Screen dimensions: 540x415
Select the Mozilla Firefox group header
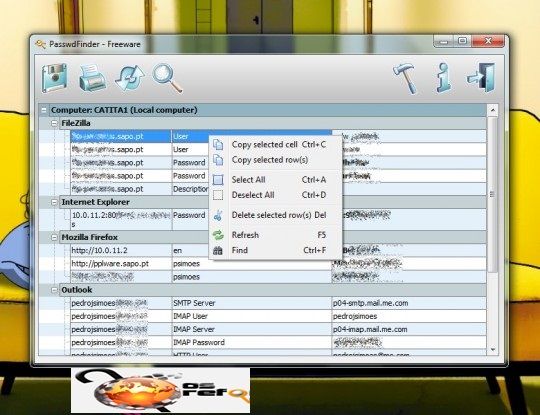click(x=273, y=237)
